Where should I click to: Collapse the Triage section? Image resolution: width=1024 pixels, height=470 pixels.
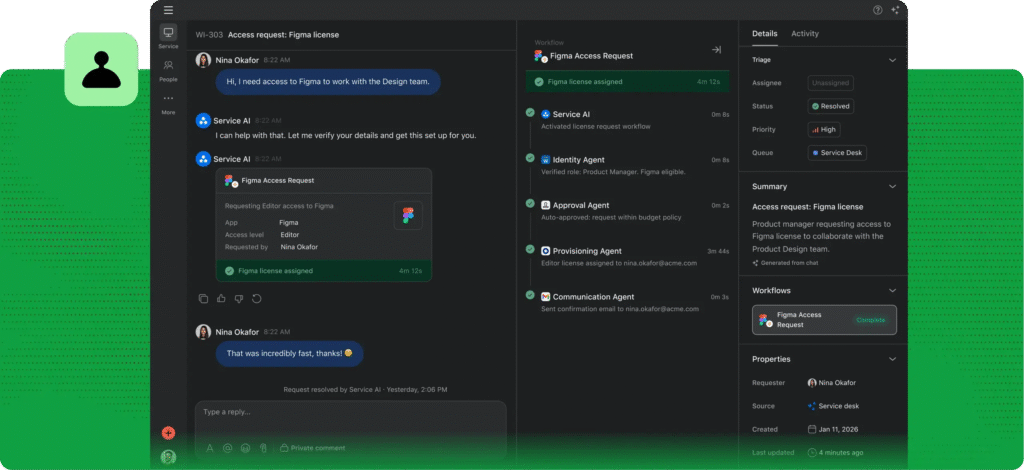[x=892, y=60]
